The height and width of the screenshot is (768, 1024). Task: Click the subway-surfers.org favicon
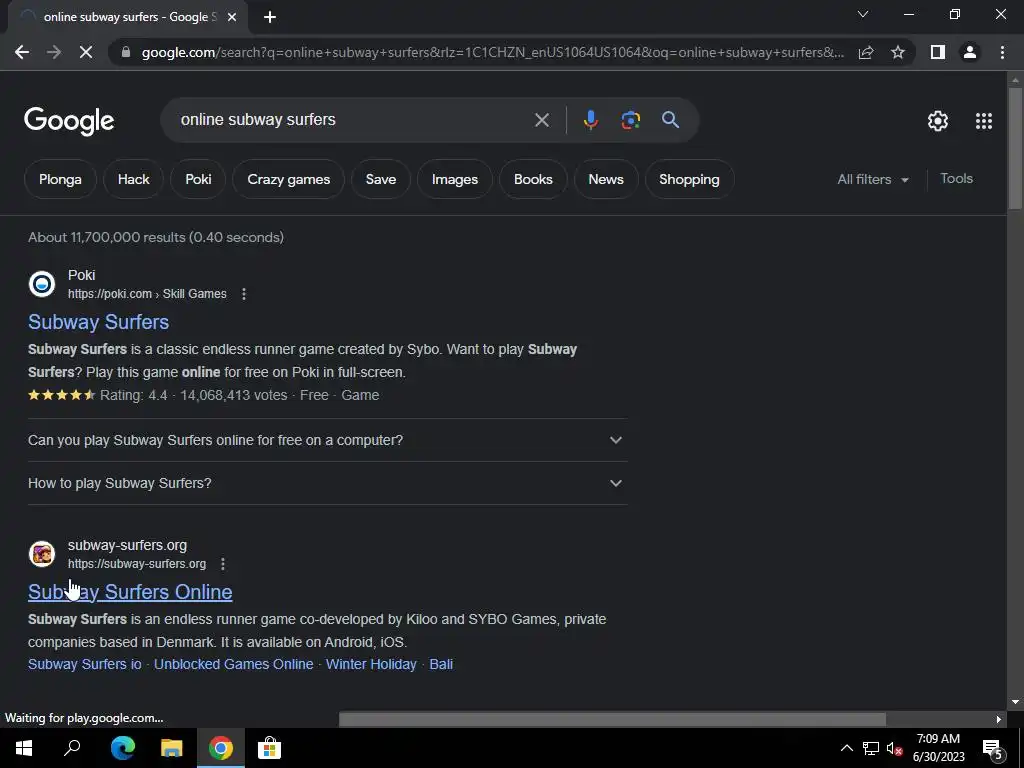pos(42,554)
